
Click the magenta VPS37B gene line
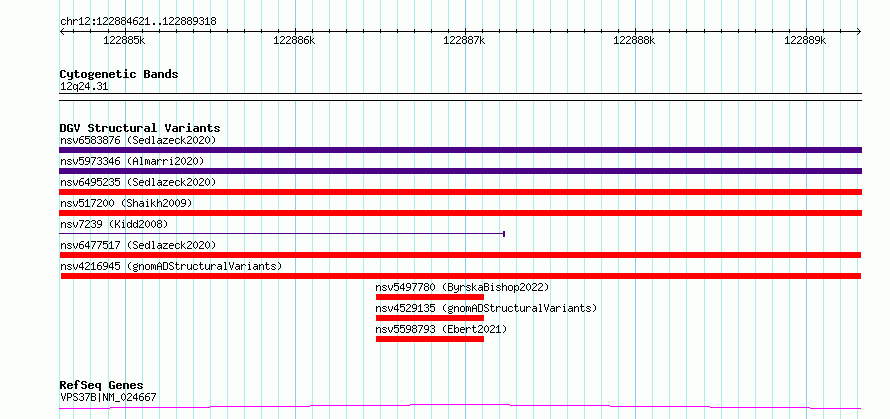pyautogui.click(x=460, y=406)
